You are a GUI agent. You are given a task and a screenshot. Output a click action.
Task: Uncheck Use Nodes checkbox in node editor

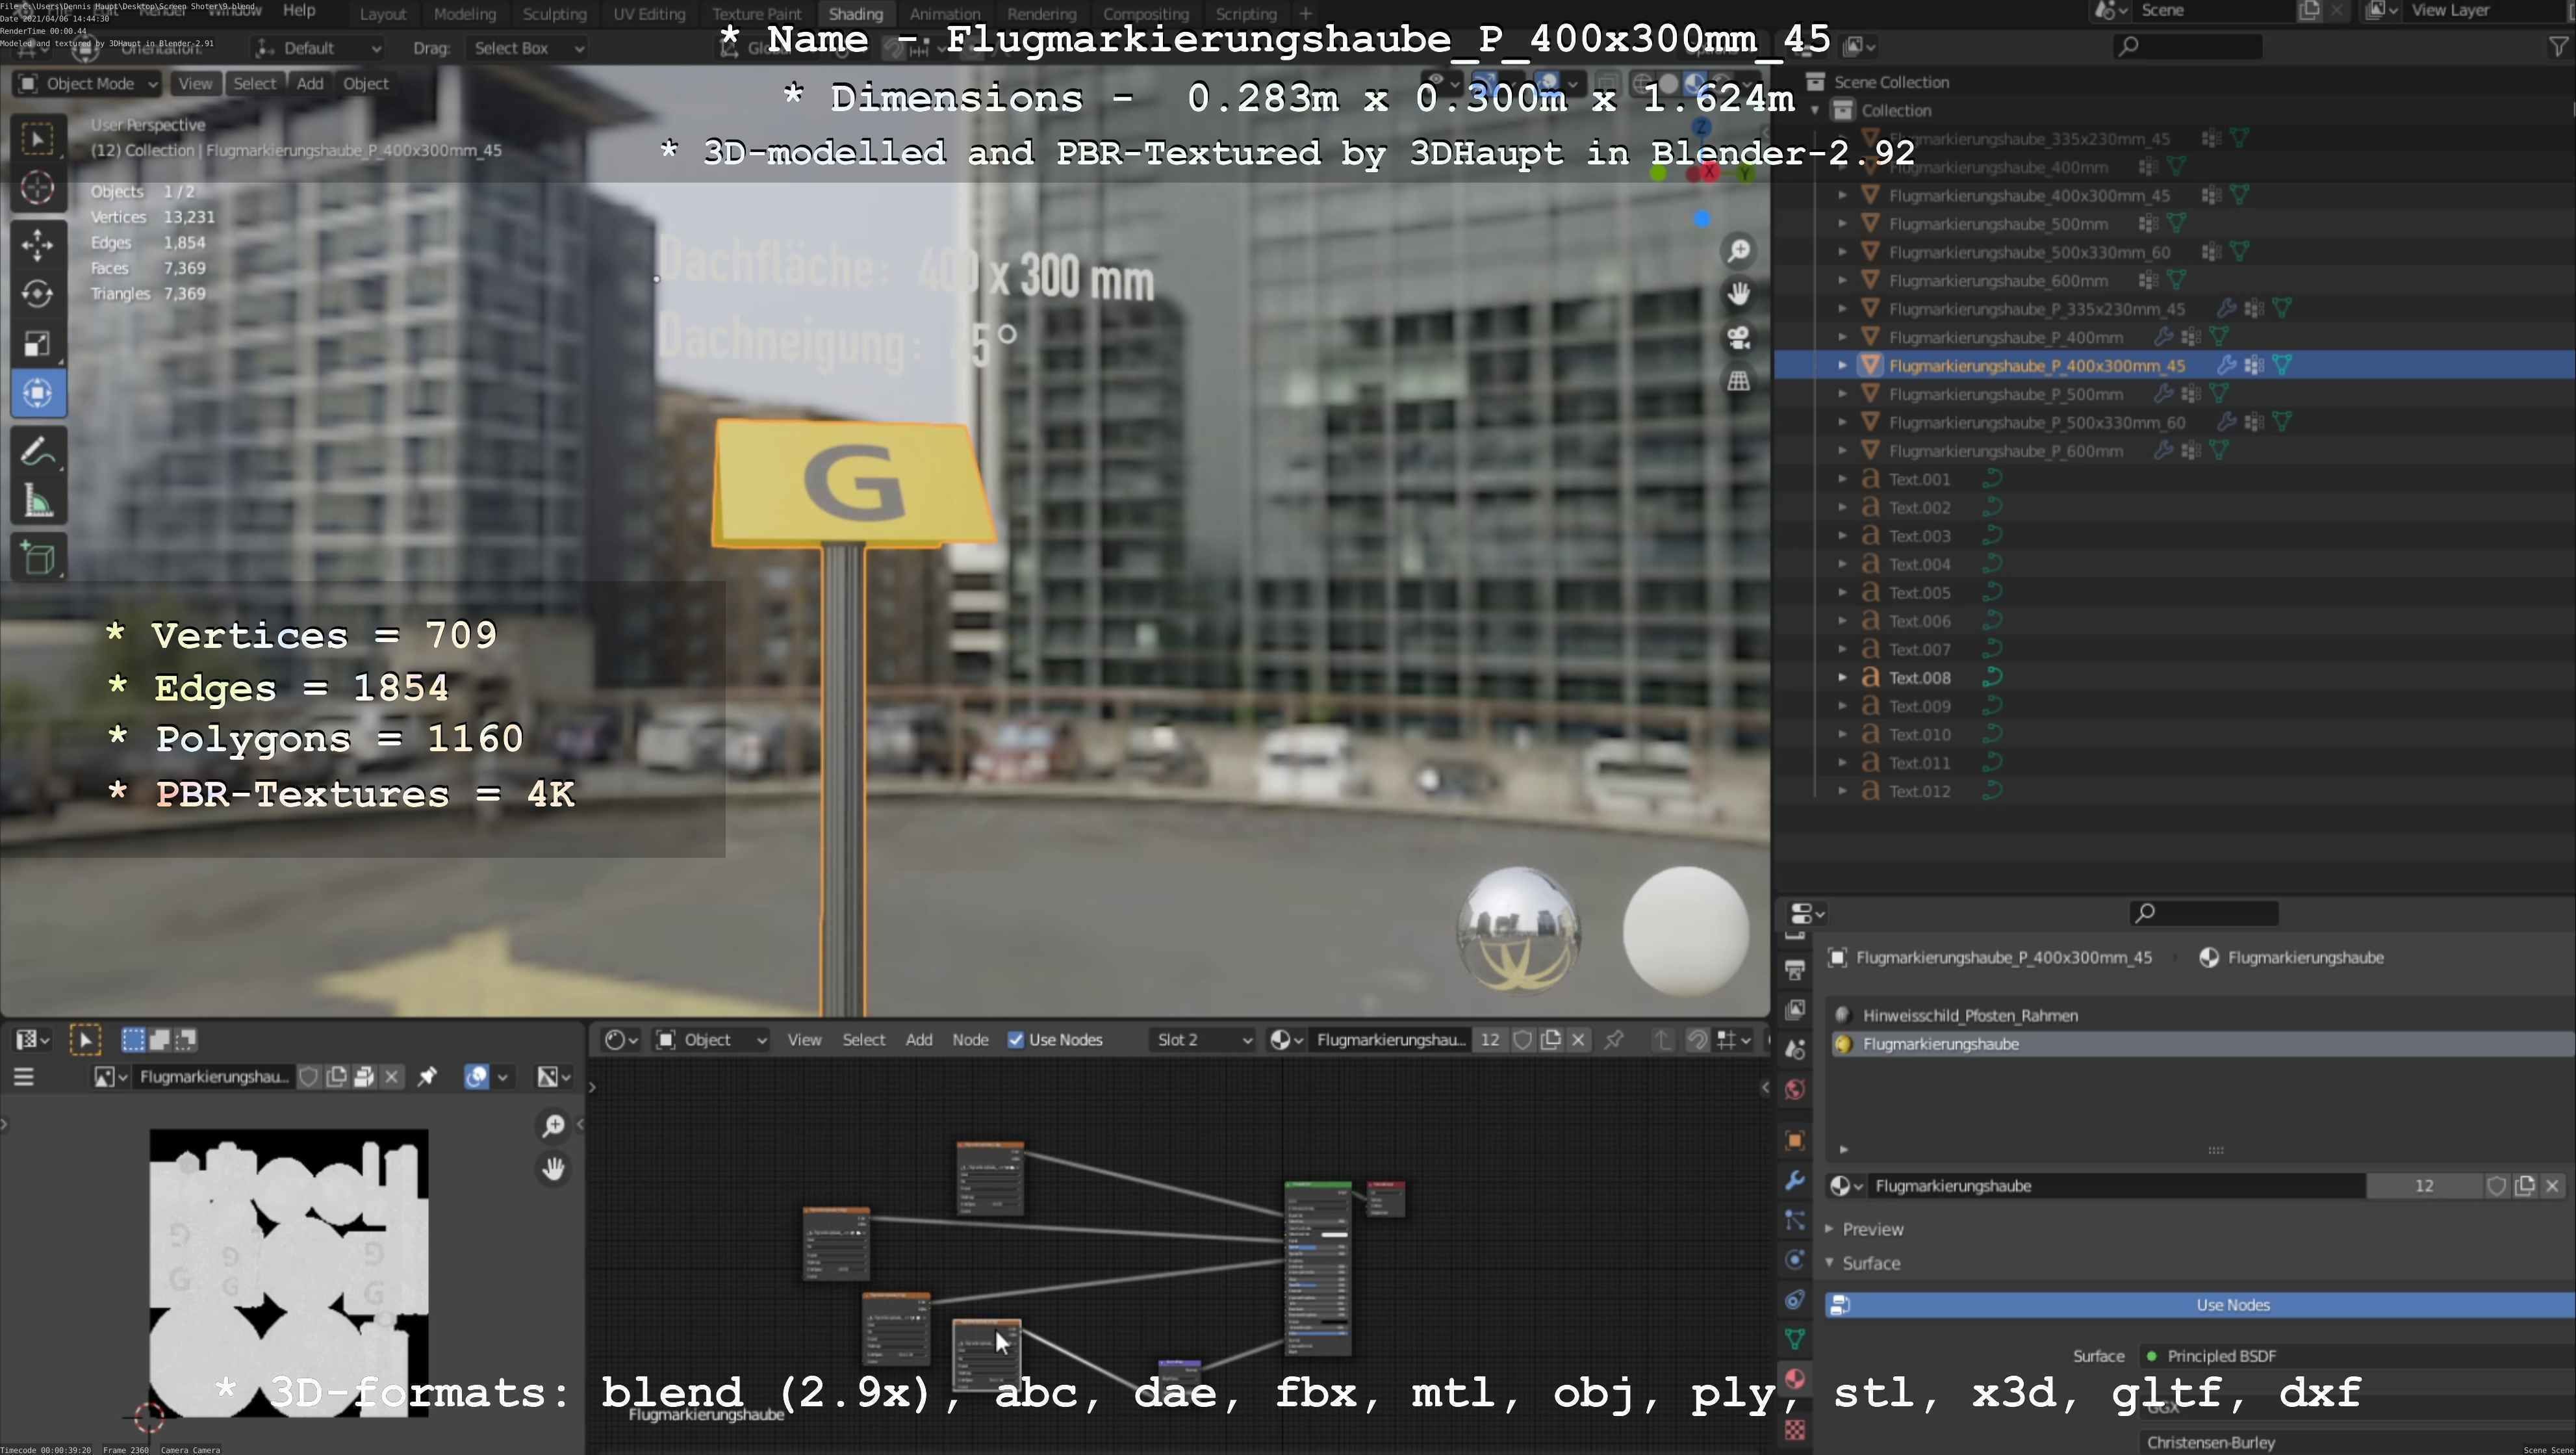(1016, 1040)
